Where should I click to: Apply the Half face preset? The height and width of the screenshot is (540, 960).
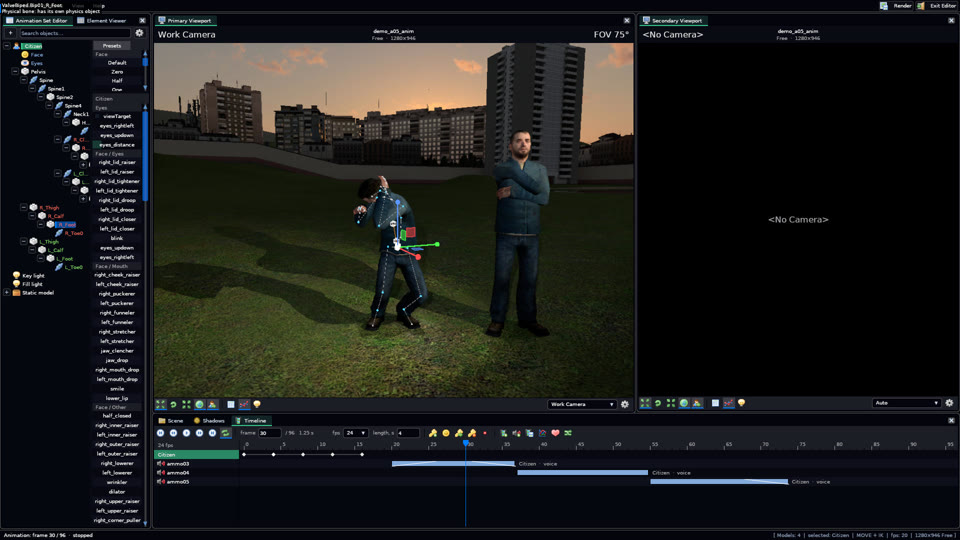point(117,80)
